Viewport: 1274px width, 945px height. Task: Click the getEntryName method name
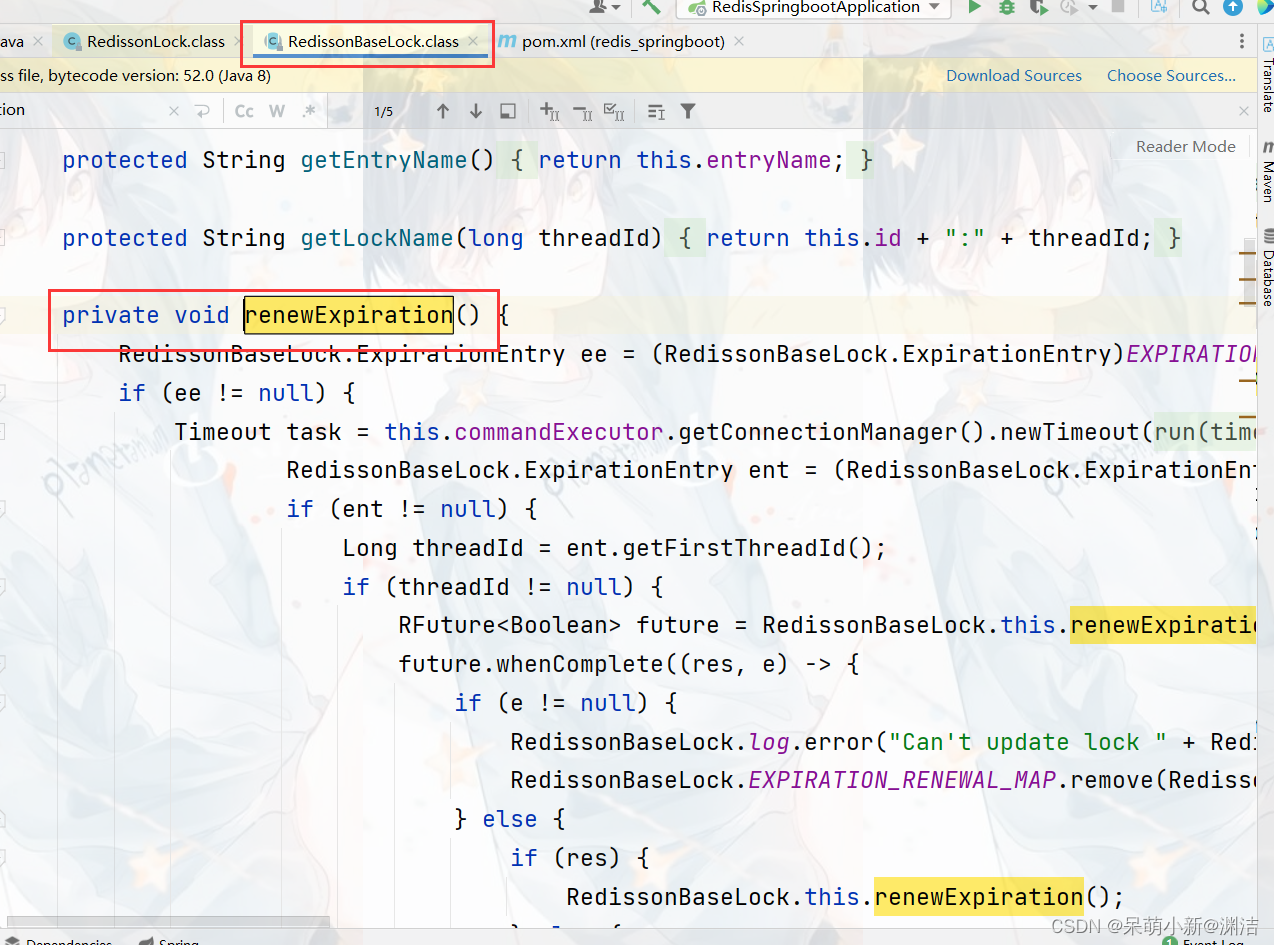384,160
